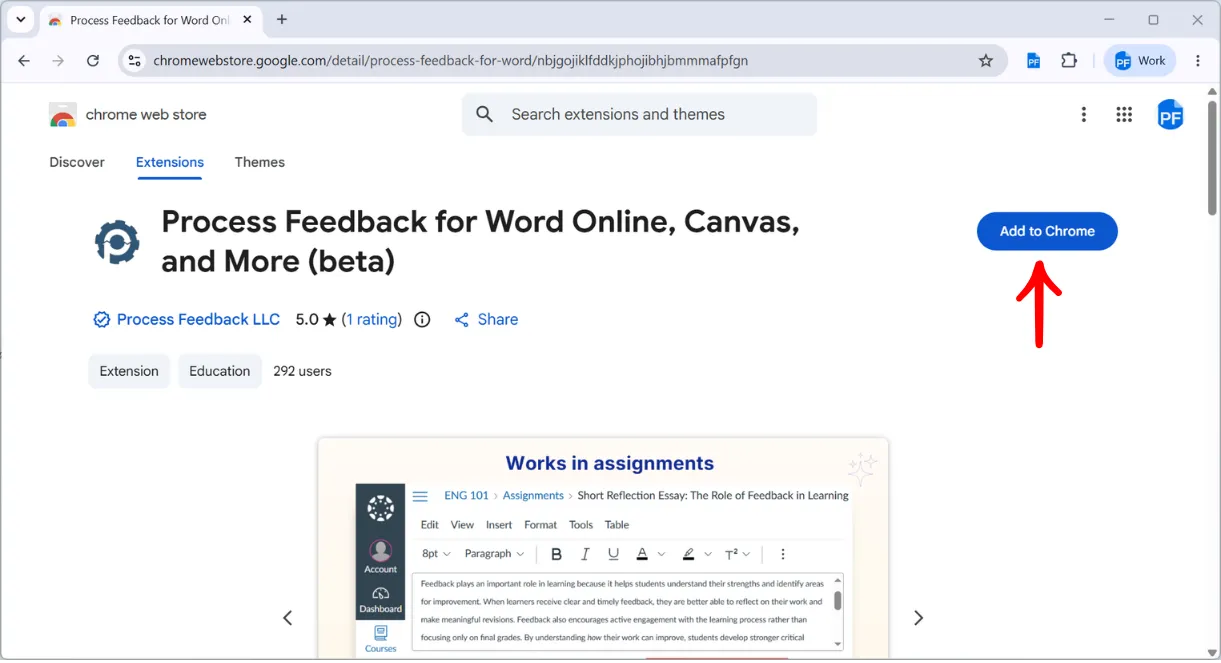Show the next screenshot in the carousel

pos(918,618)
